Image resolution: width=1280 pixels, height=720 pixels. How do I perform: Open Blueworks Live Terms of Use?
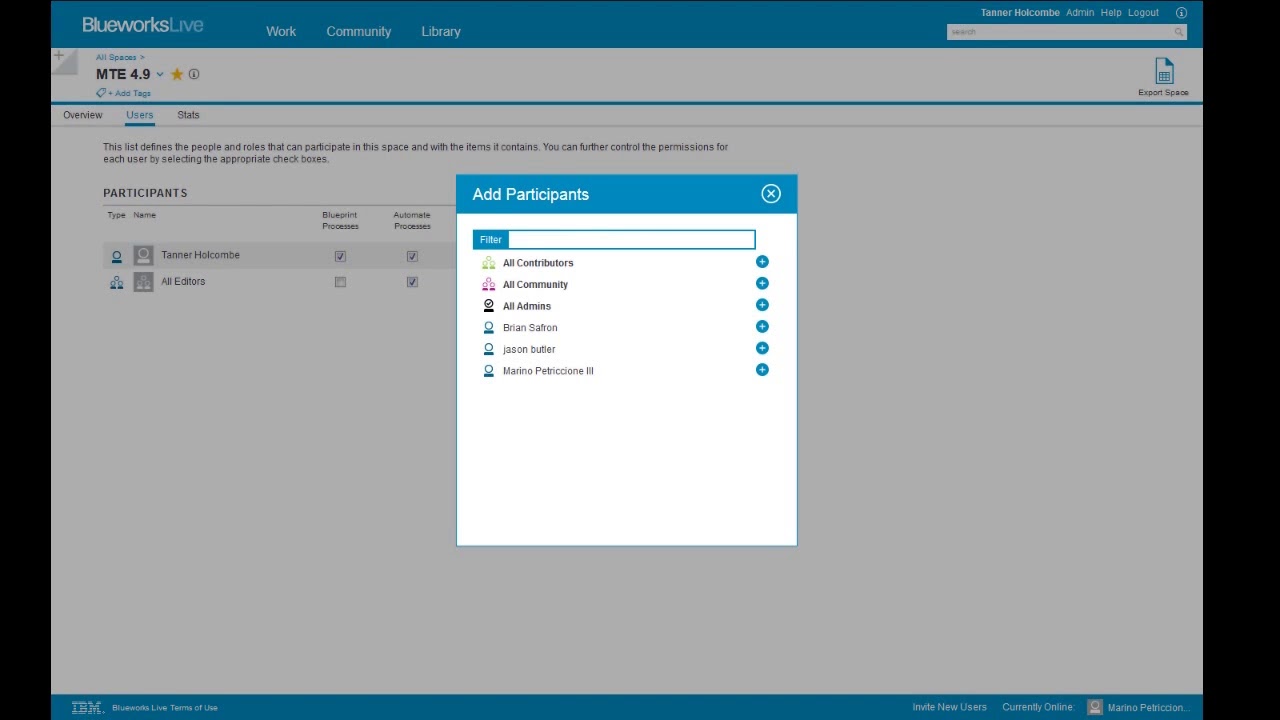coord(165,708)
